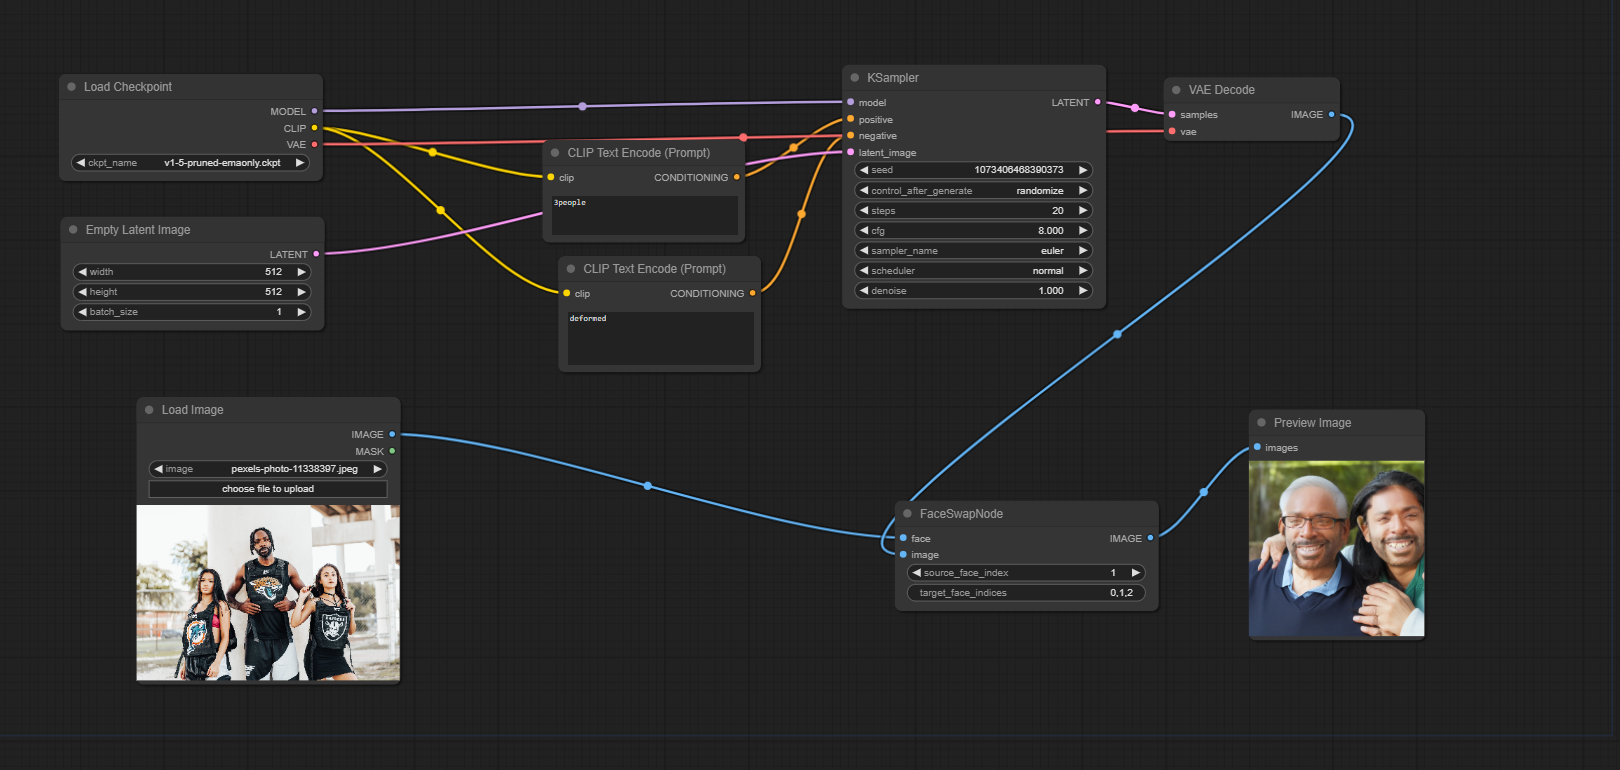Open the ckpt_name checkpoint selector

click(x=191, y=163)
